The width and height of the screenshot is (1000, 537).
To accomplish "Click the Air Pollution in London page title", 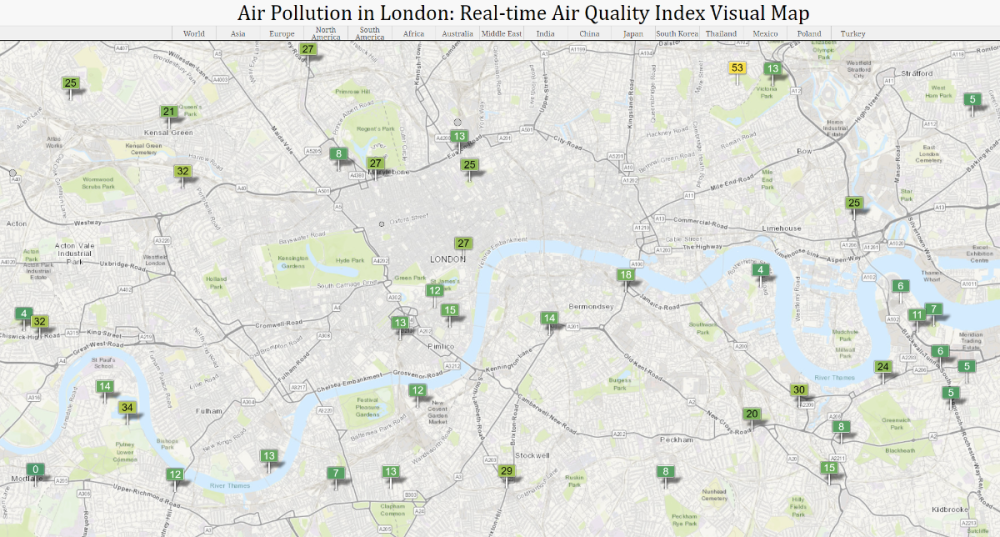I will pyautogui.click(x=523, y=13).
